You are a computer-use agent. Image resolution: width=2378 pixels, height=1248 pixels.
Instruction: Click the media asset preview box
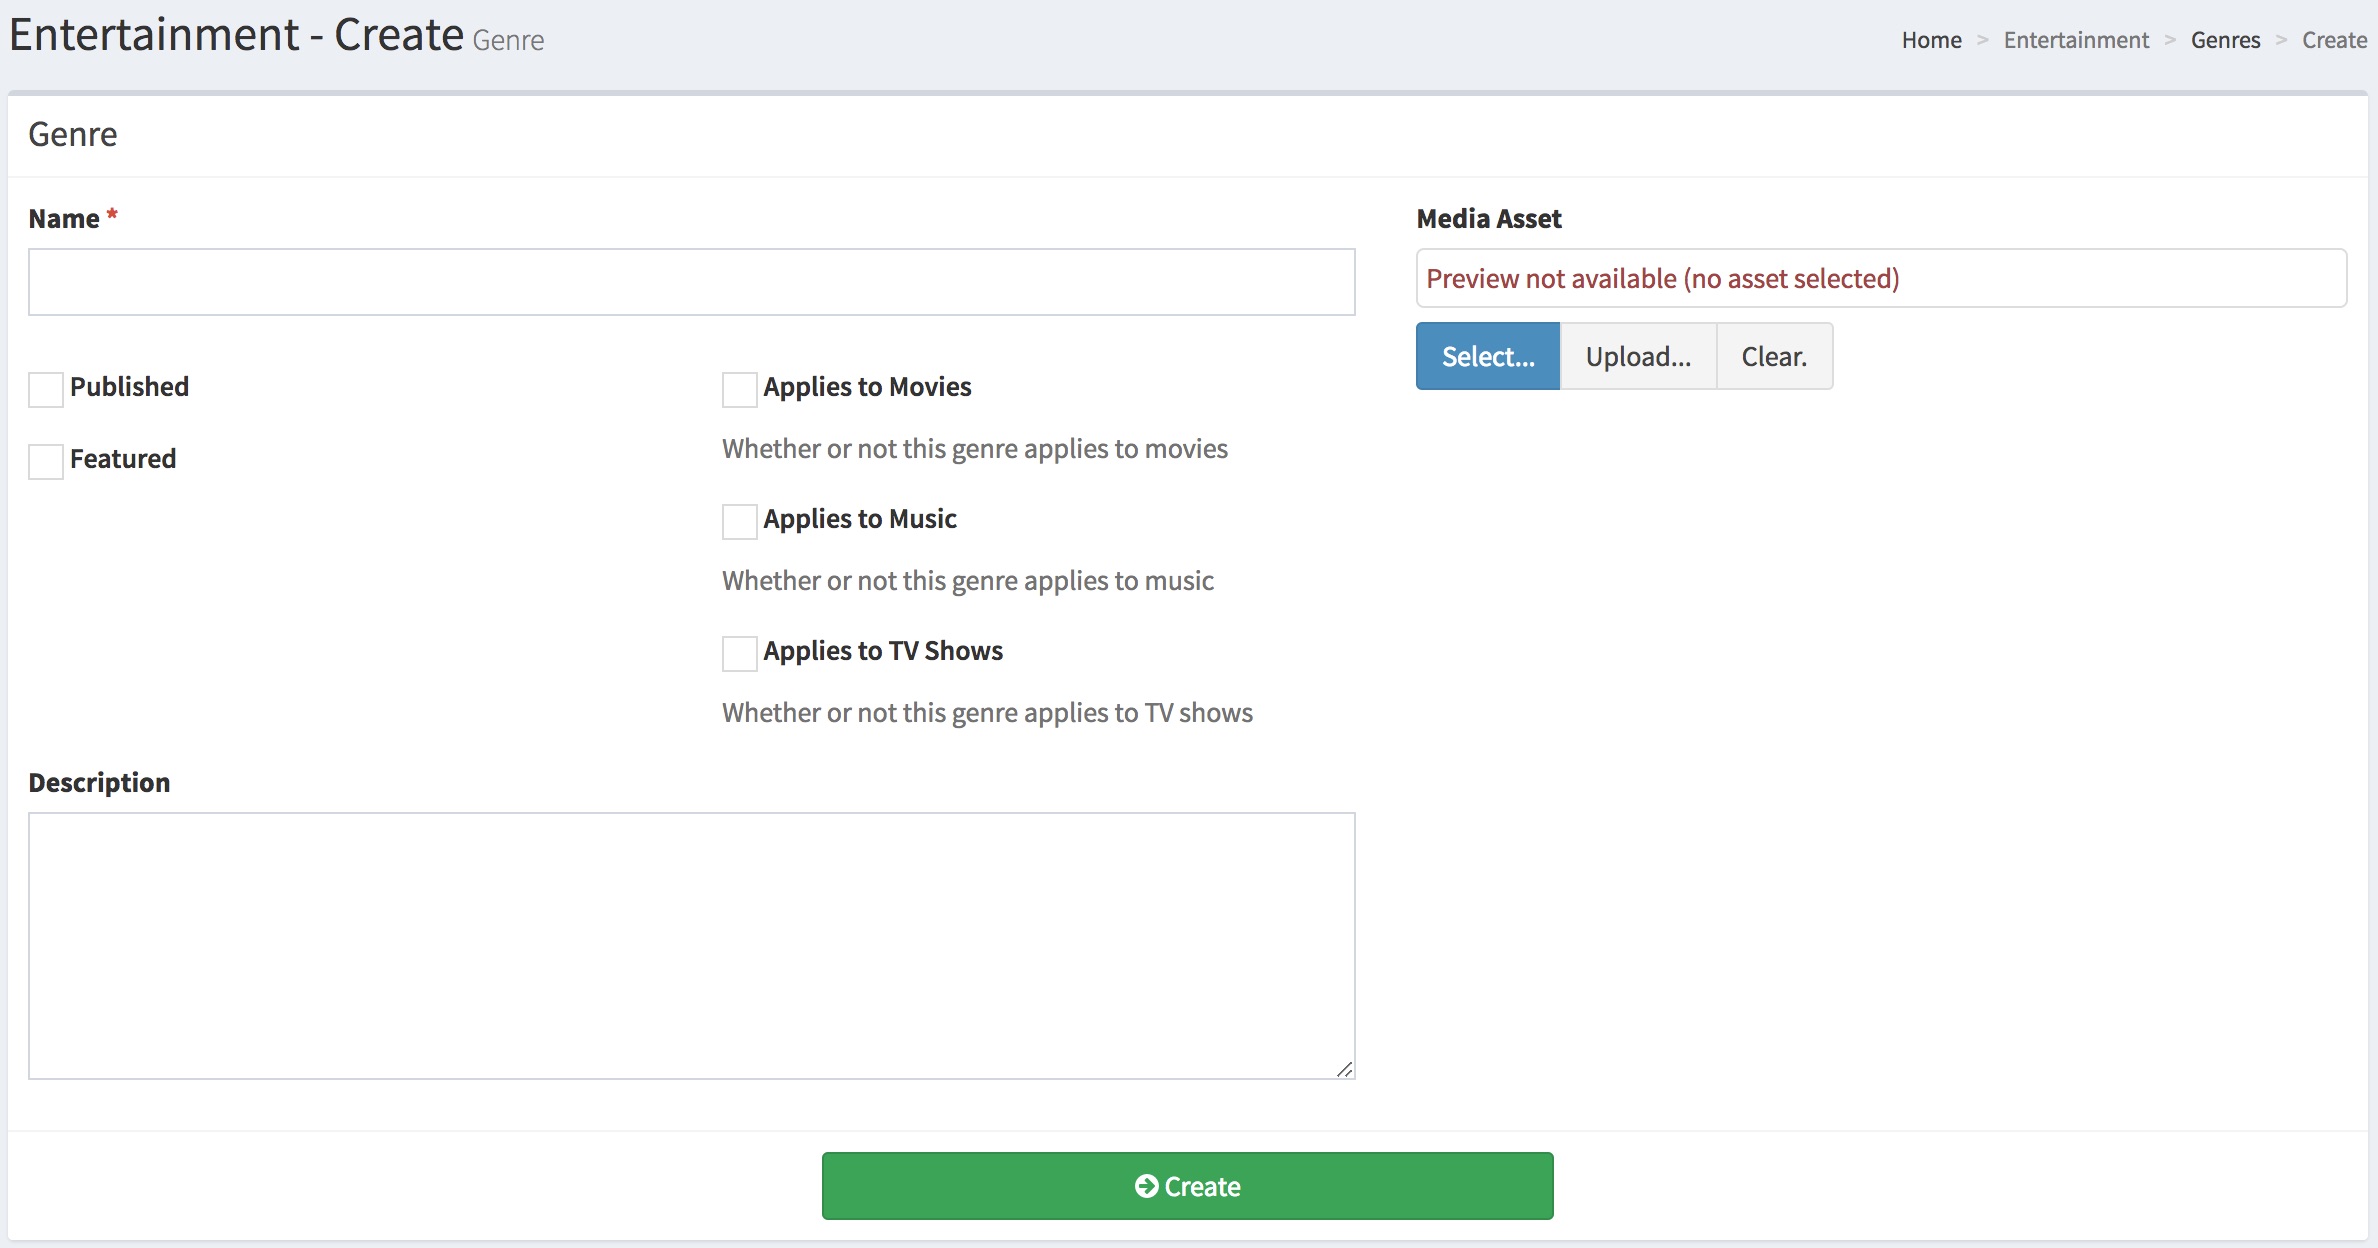1880,278
